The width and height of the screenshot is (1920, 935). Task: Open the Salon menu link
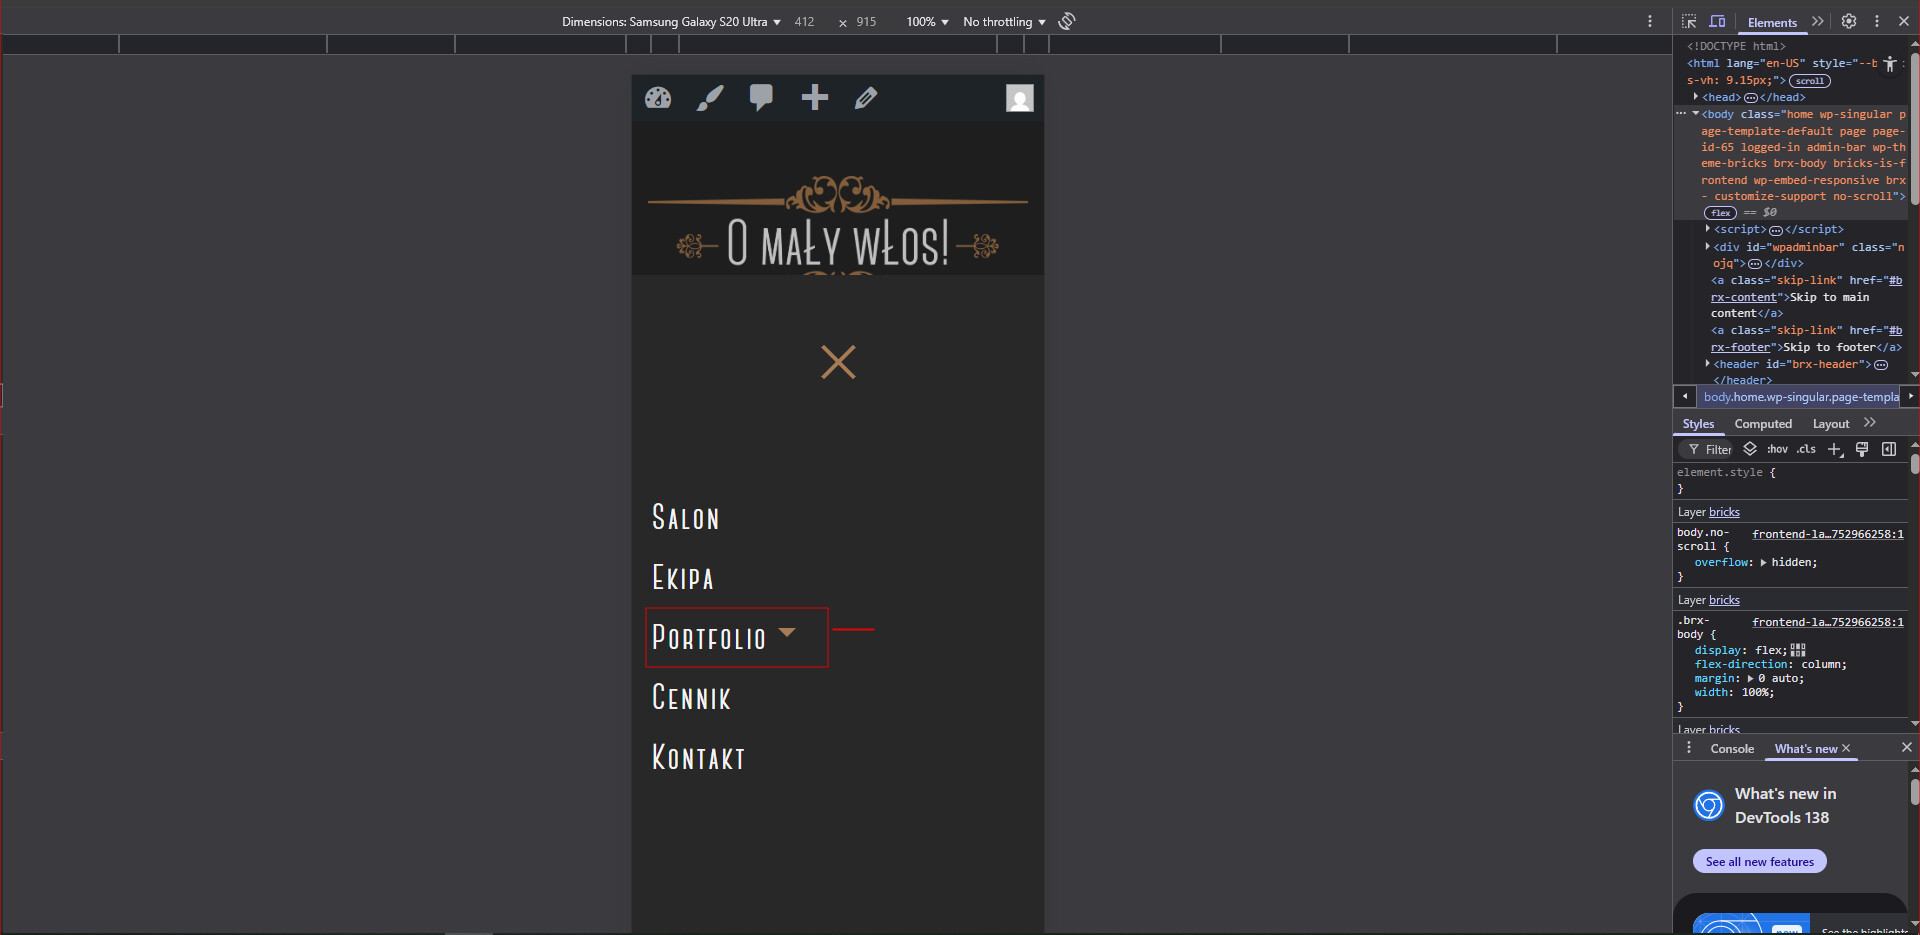[686, 518]
